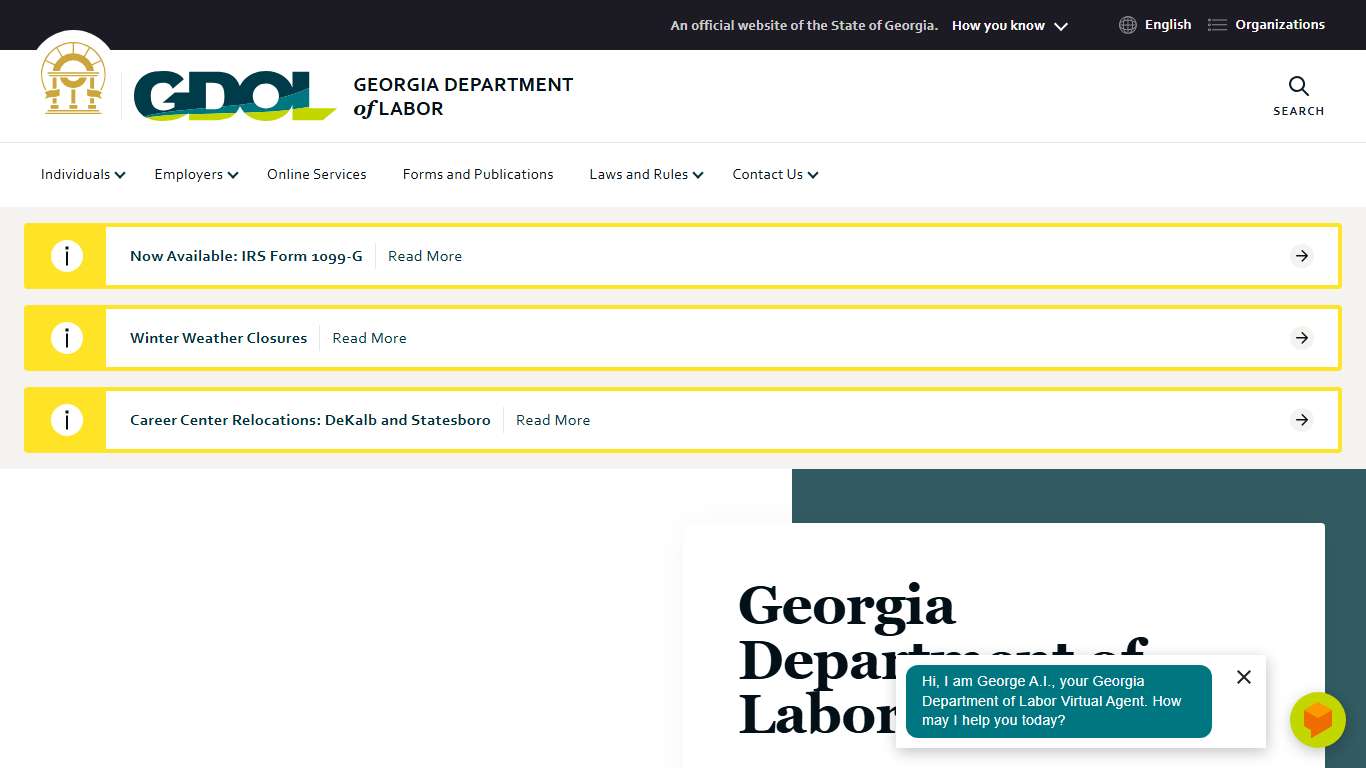Click Read More for Career Center Relocations

pyautogui.click(x=553, y=419)
